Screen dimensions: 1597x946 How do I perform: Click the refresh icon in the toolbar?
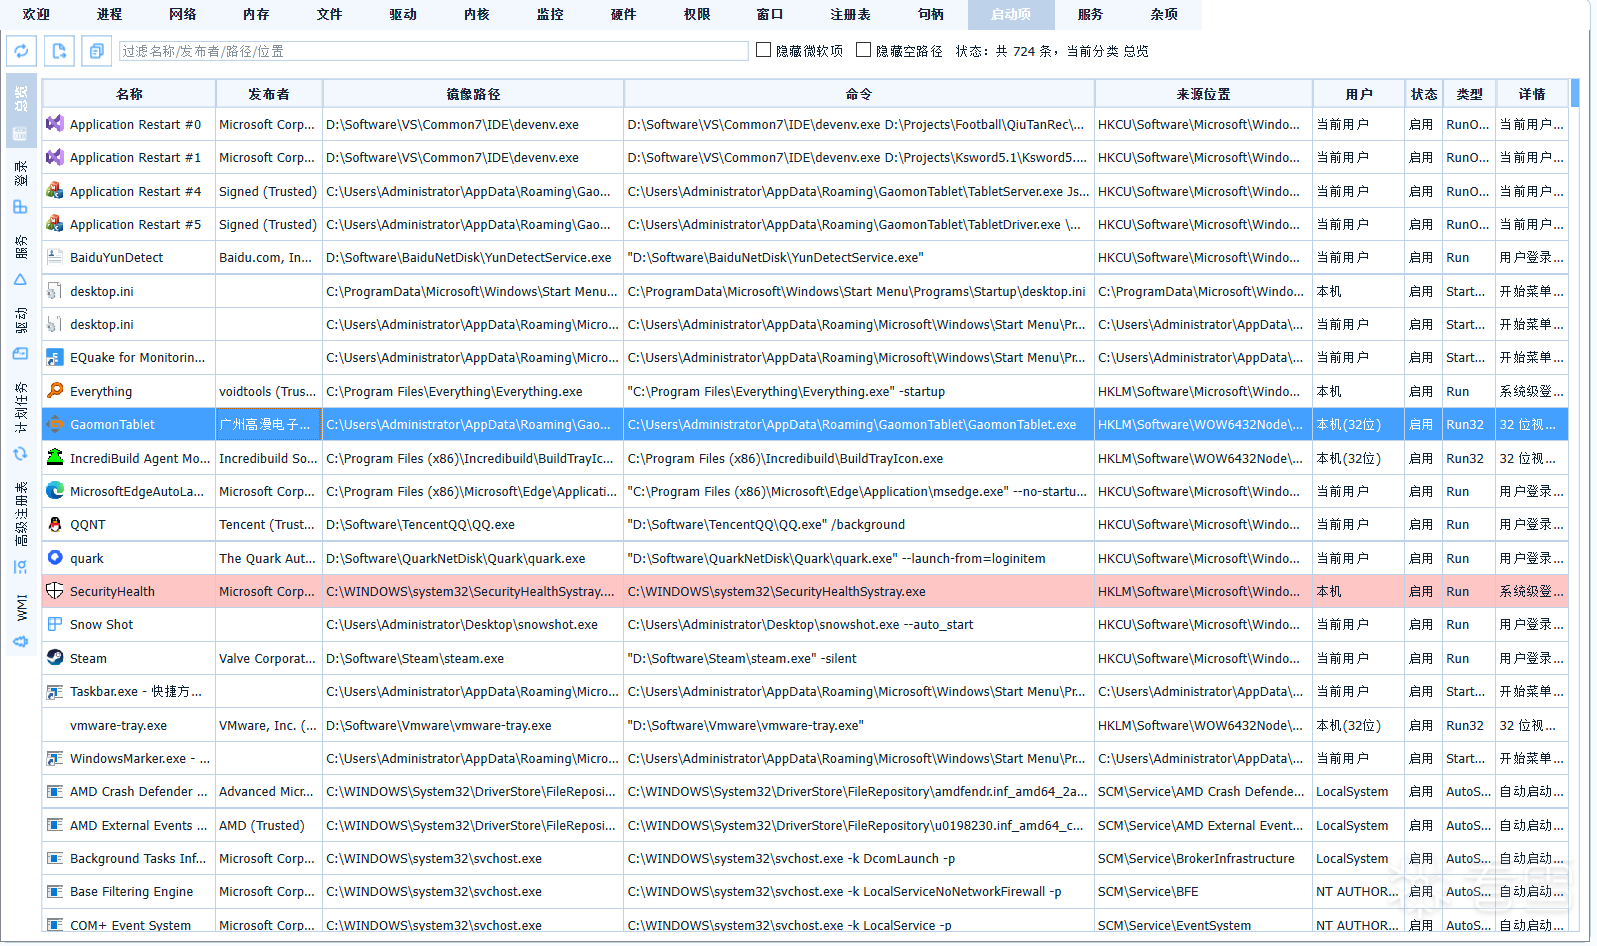coord(22,51)
